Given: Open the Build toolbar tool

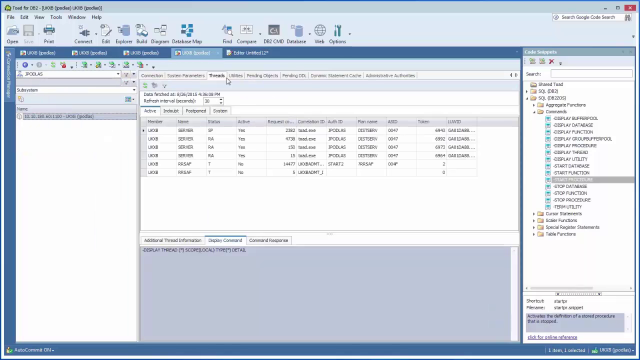Looking at the screenshot, I should click(142, 34).
